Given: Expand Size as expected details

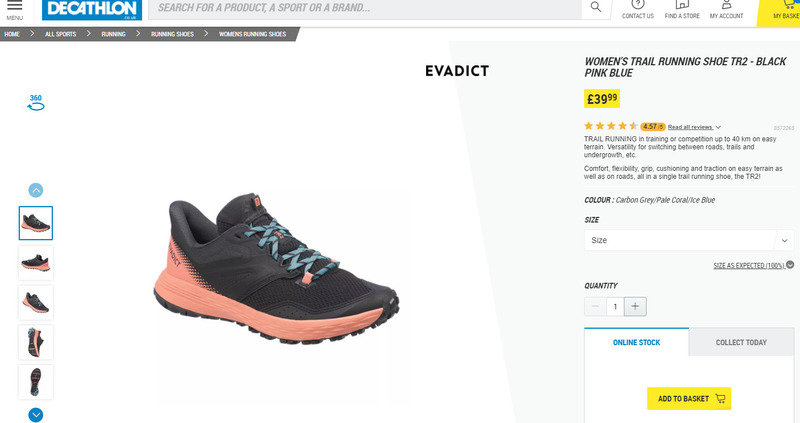Looking at the screenshot, I should (753, 265).
